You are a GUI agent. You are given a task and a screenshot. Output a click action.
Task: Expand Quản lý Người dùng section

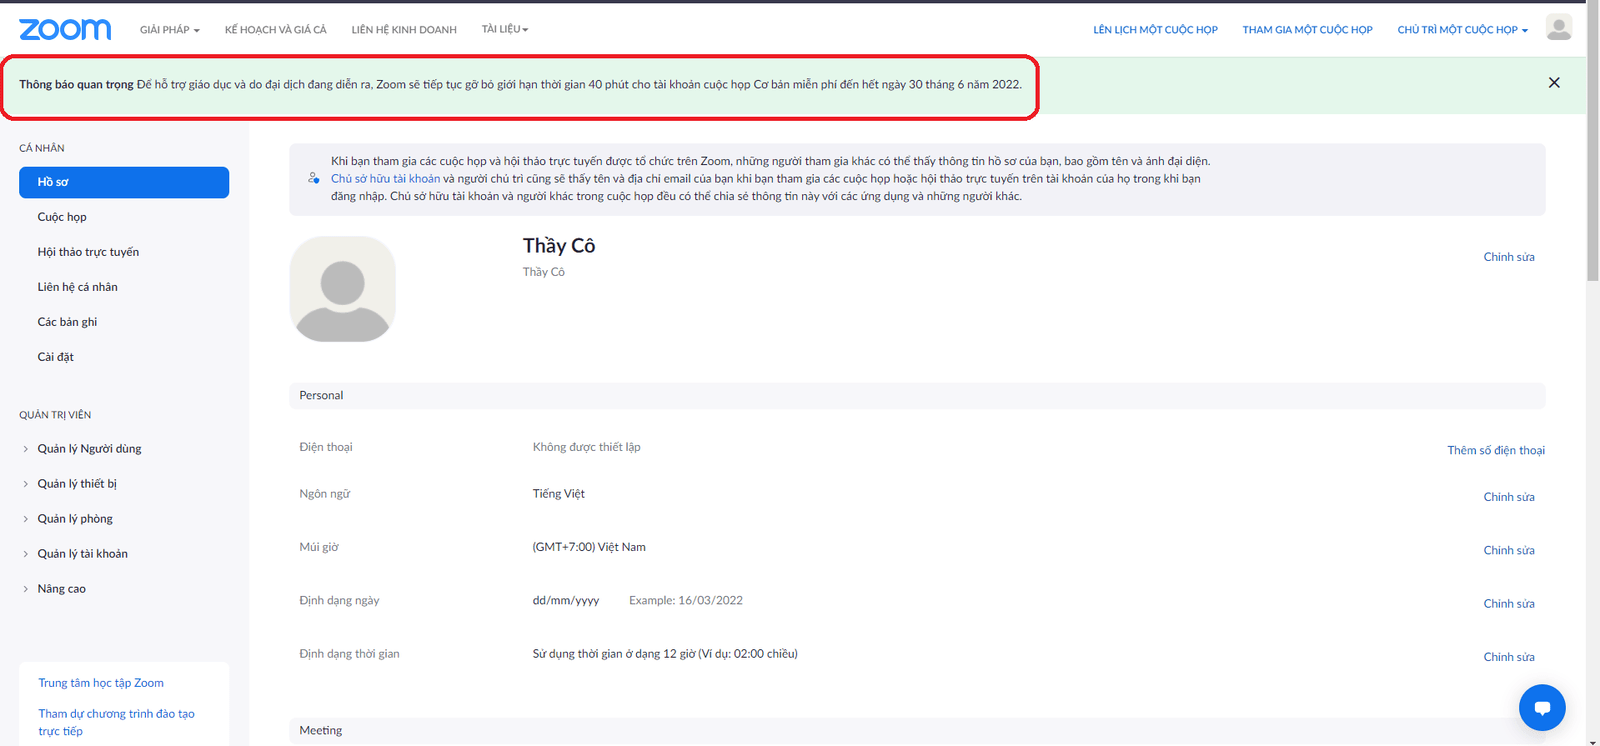(89, 449)
